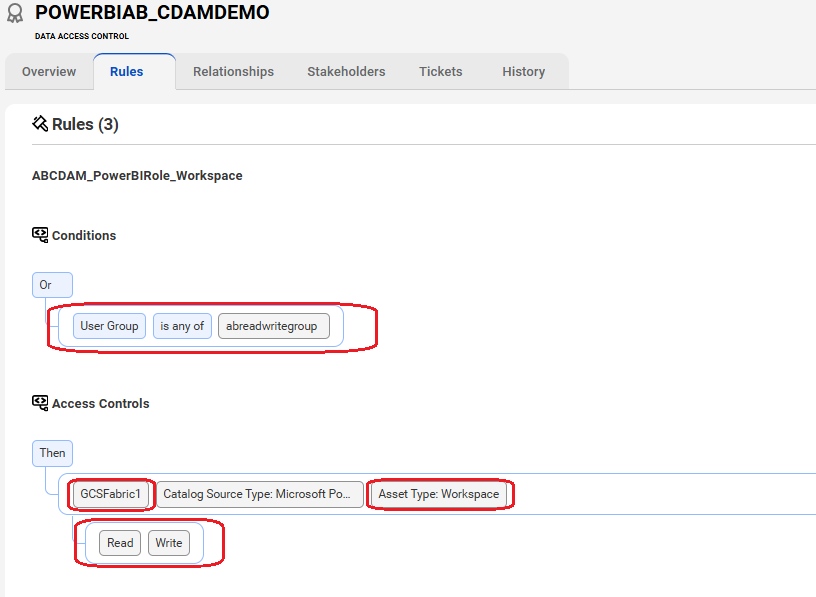Click the Access Controls heading text
Viewport: 816px width, 597px height.
point(100,403)
